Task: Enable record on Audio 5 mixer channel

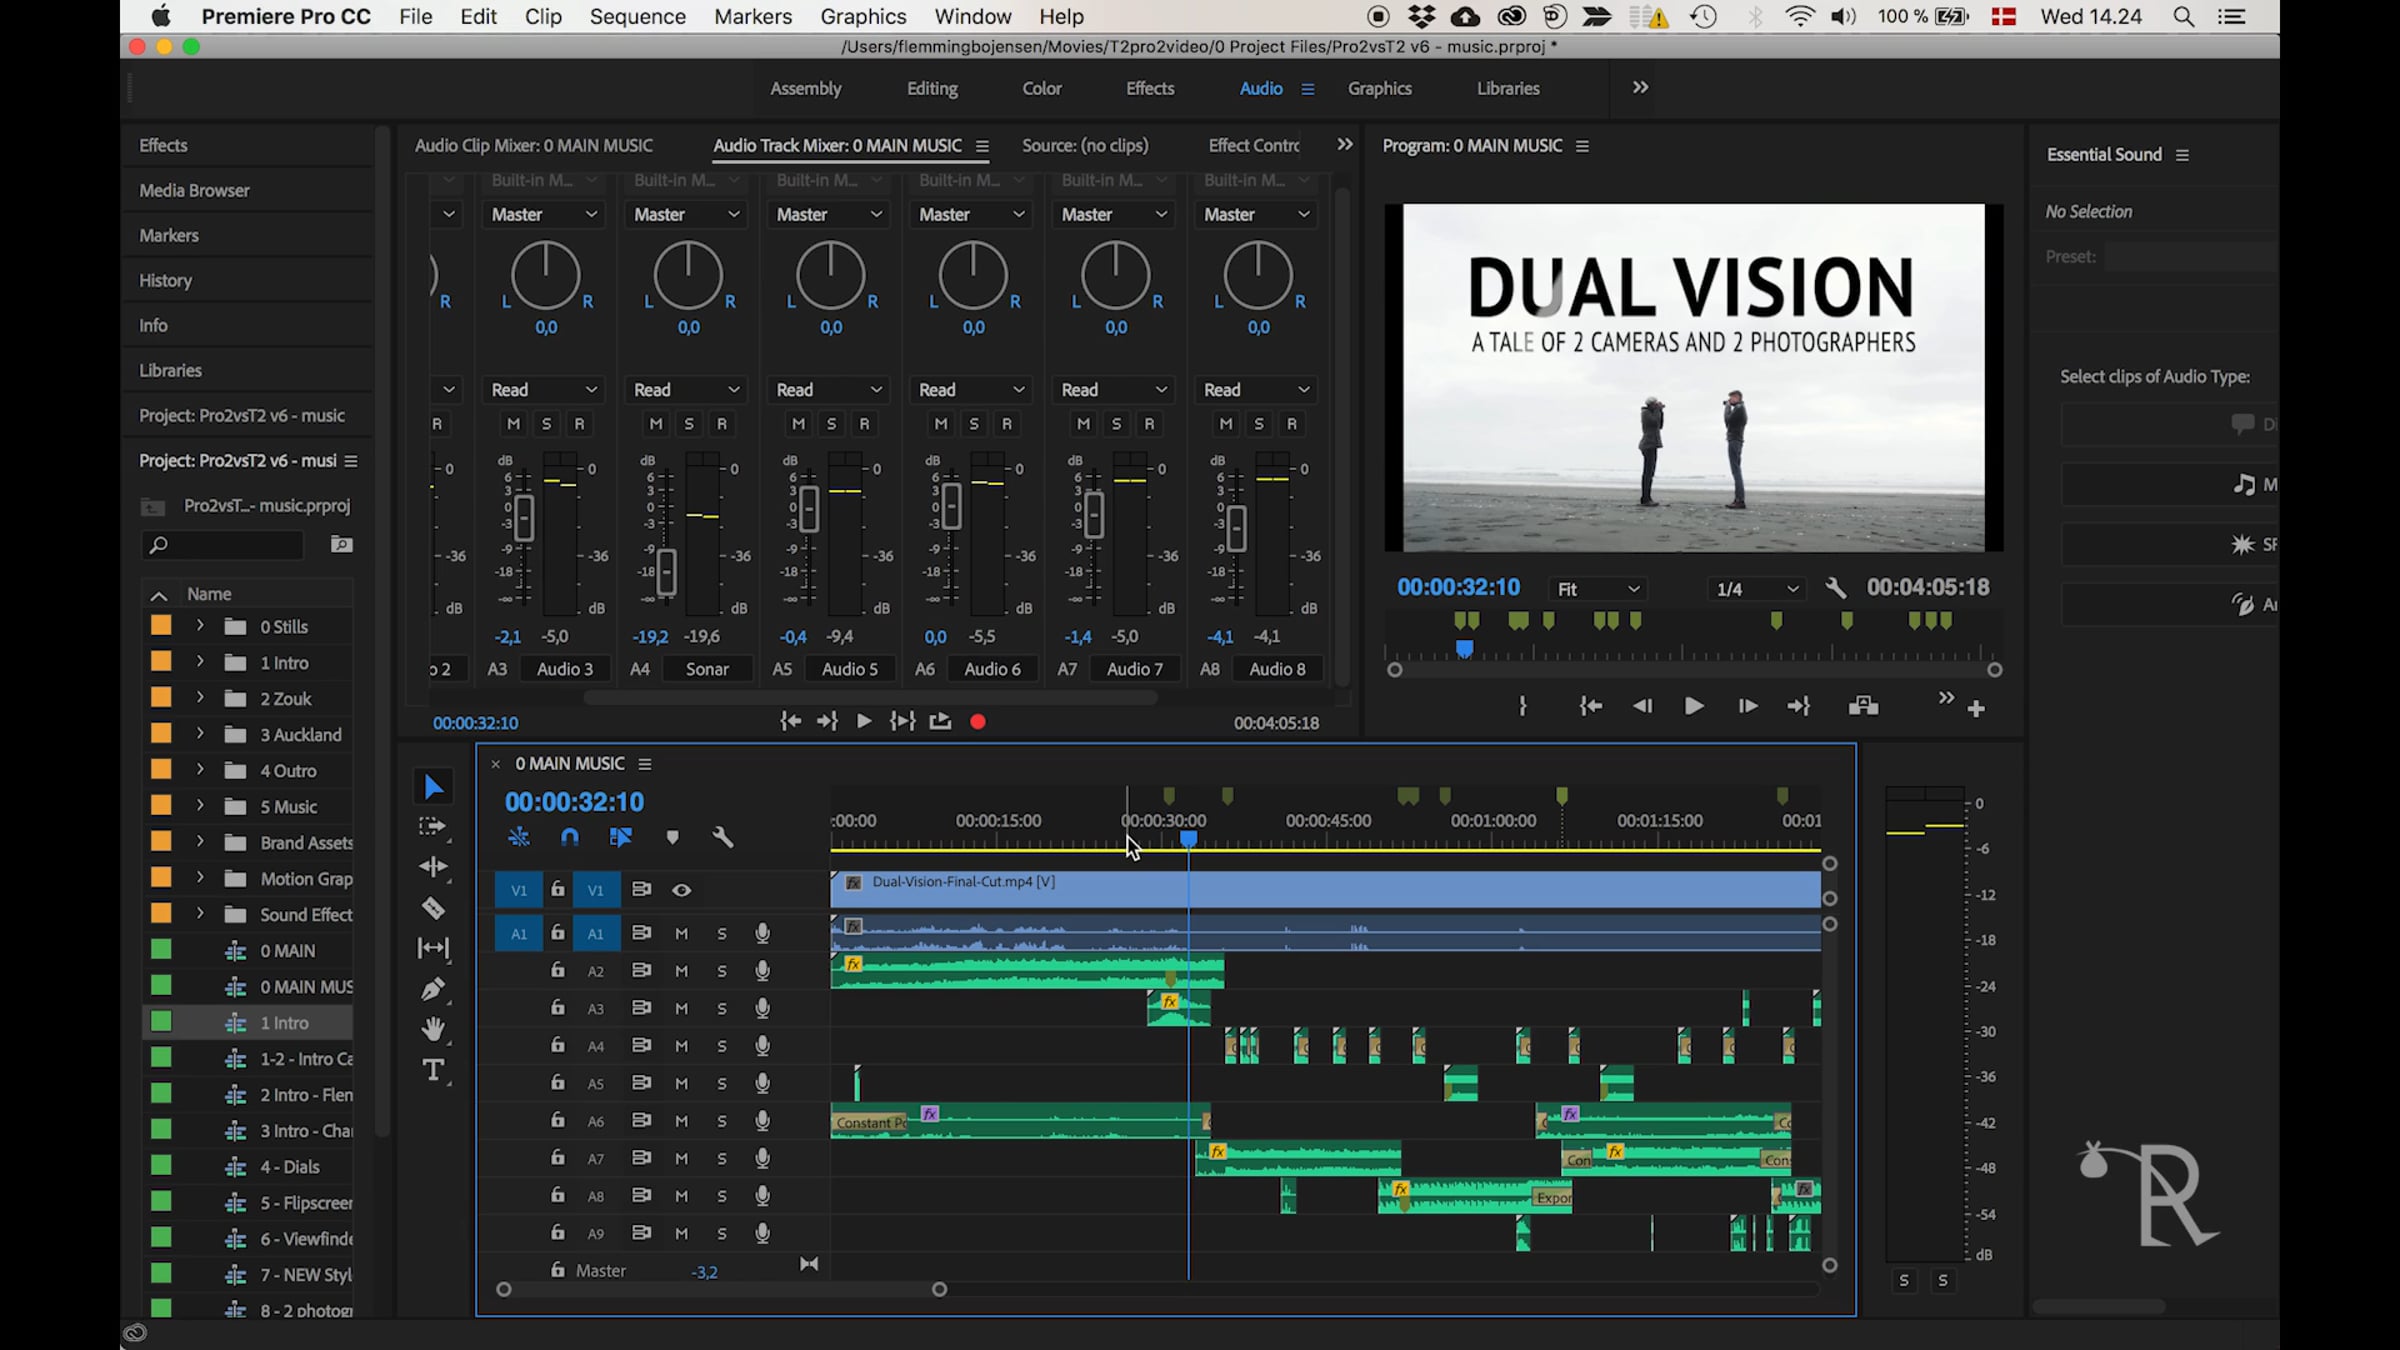Action: [x=865, y=424]
